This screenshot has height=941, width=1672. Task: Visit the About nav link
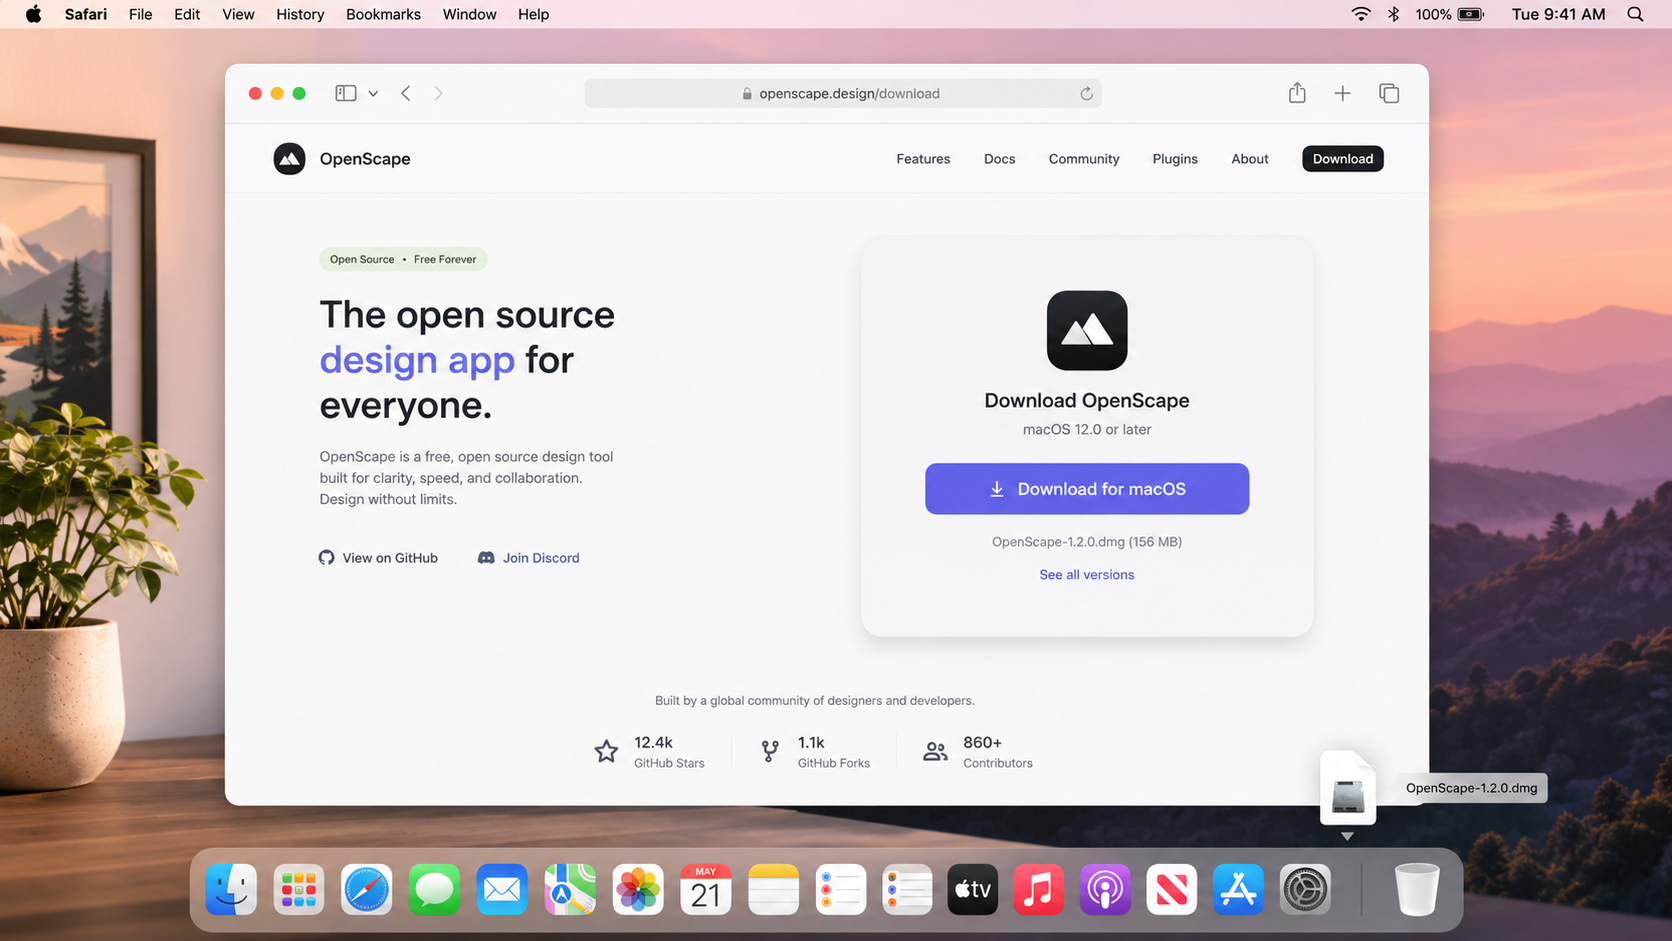1250,159
